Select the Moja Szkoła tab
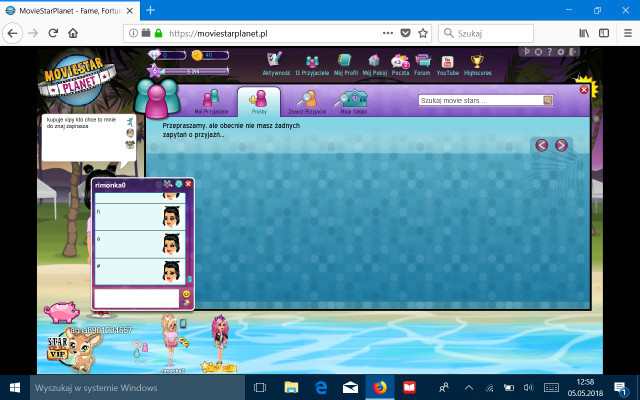Viewport: 640px width, 400px height. coord(352,100)
